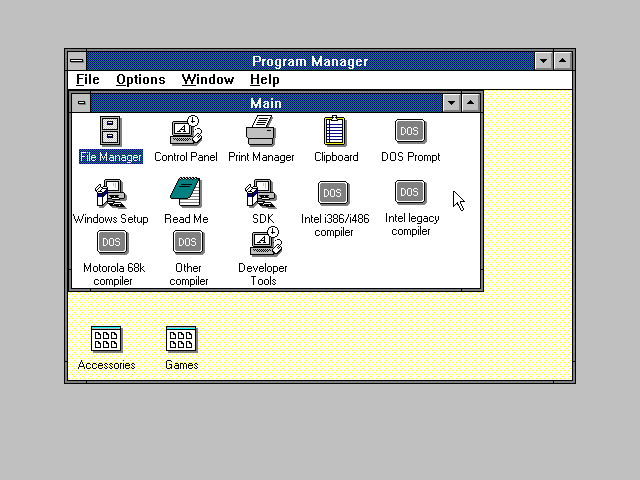Select the DOS Prompt icon
Screen dimensions: 640x480
tap(410, 131)
